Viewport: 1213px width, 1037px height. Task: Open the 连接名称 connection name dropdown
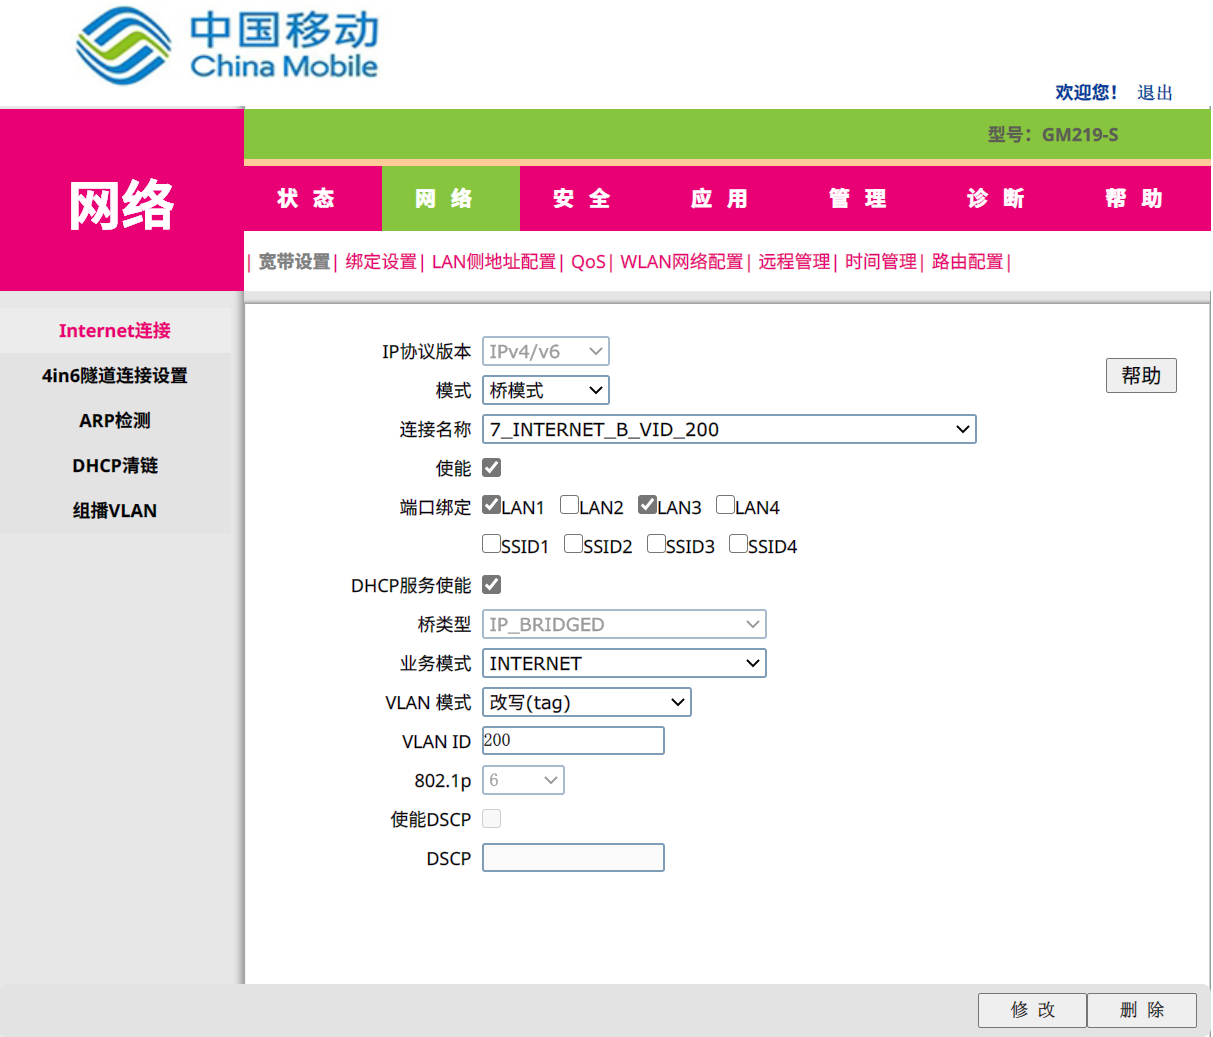729,429
